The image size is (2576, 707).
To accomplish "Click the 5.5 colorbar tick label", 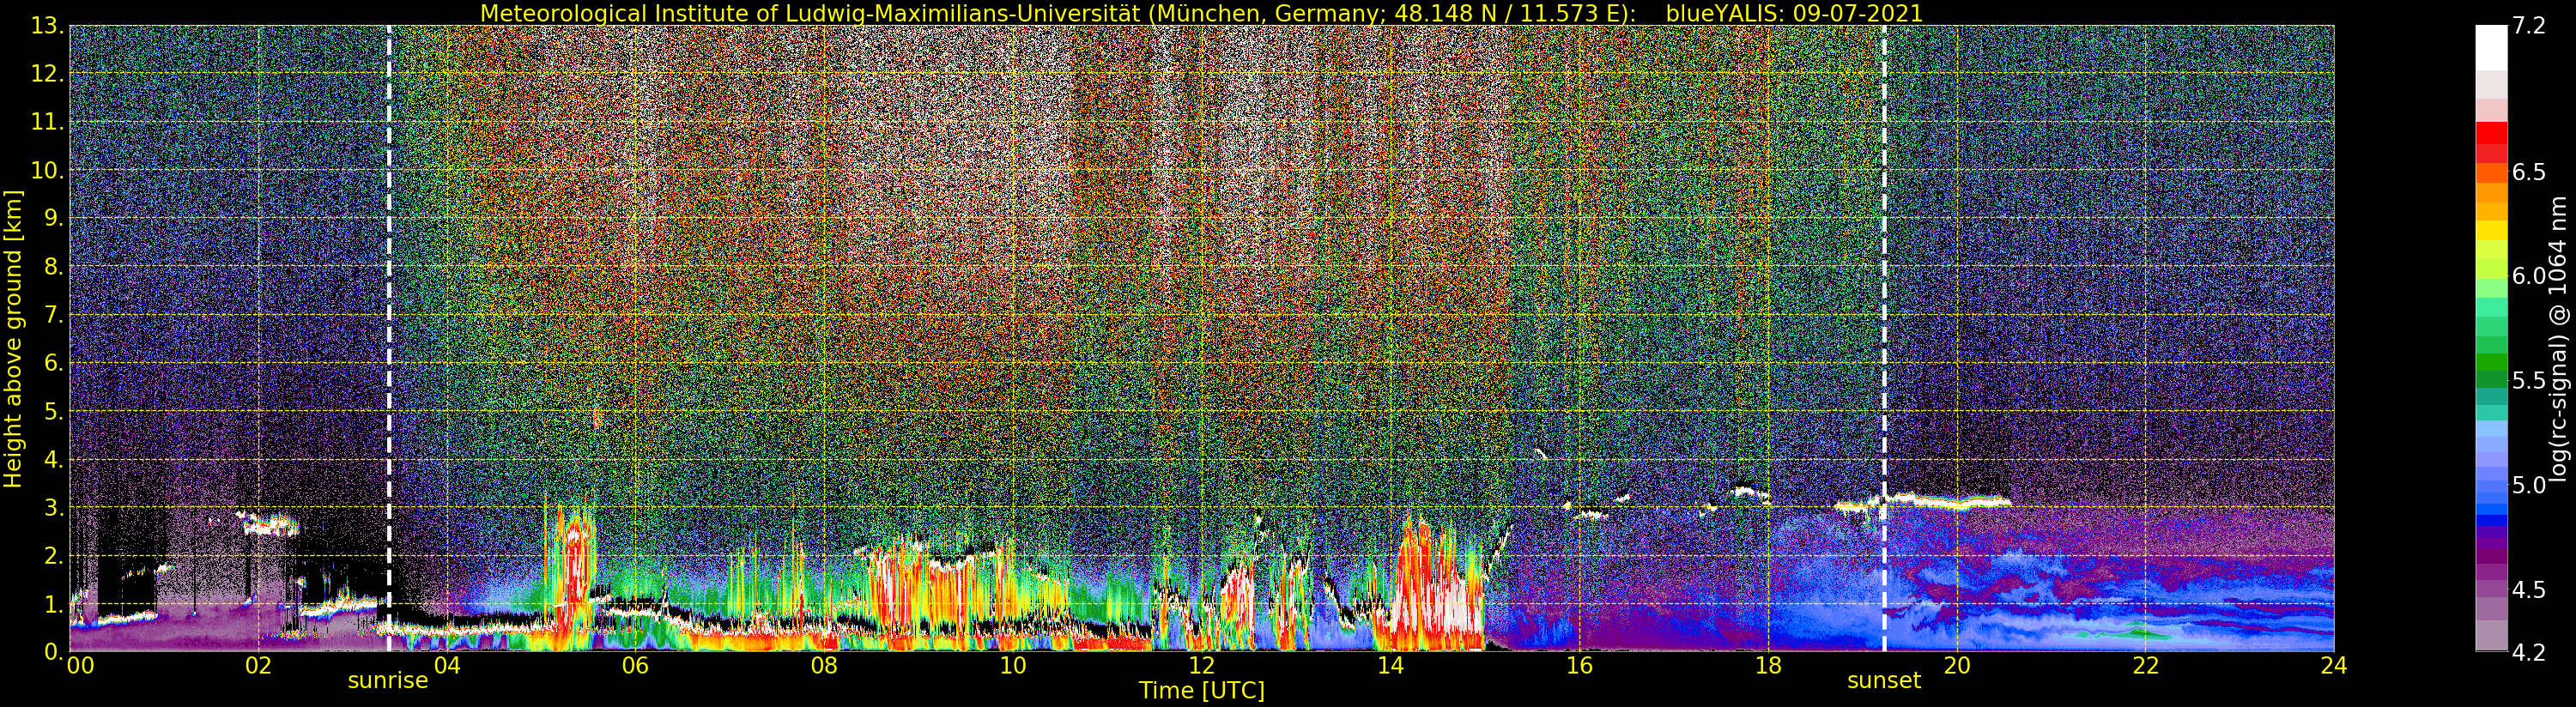I will (2529, 381).
